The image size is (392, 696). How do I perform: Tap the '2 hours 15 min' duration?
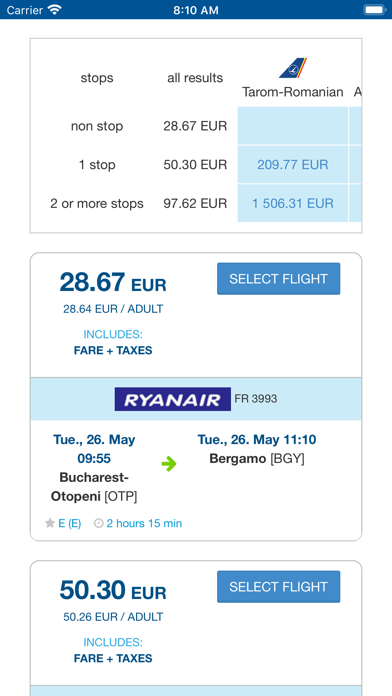144,523
